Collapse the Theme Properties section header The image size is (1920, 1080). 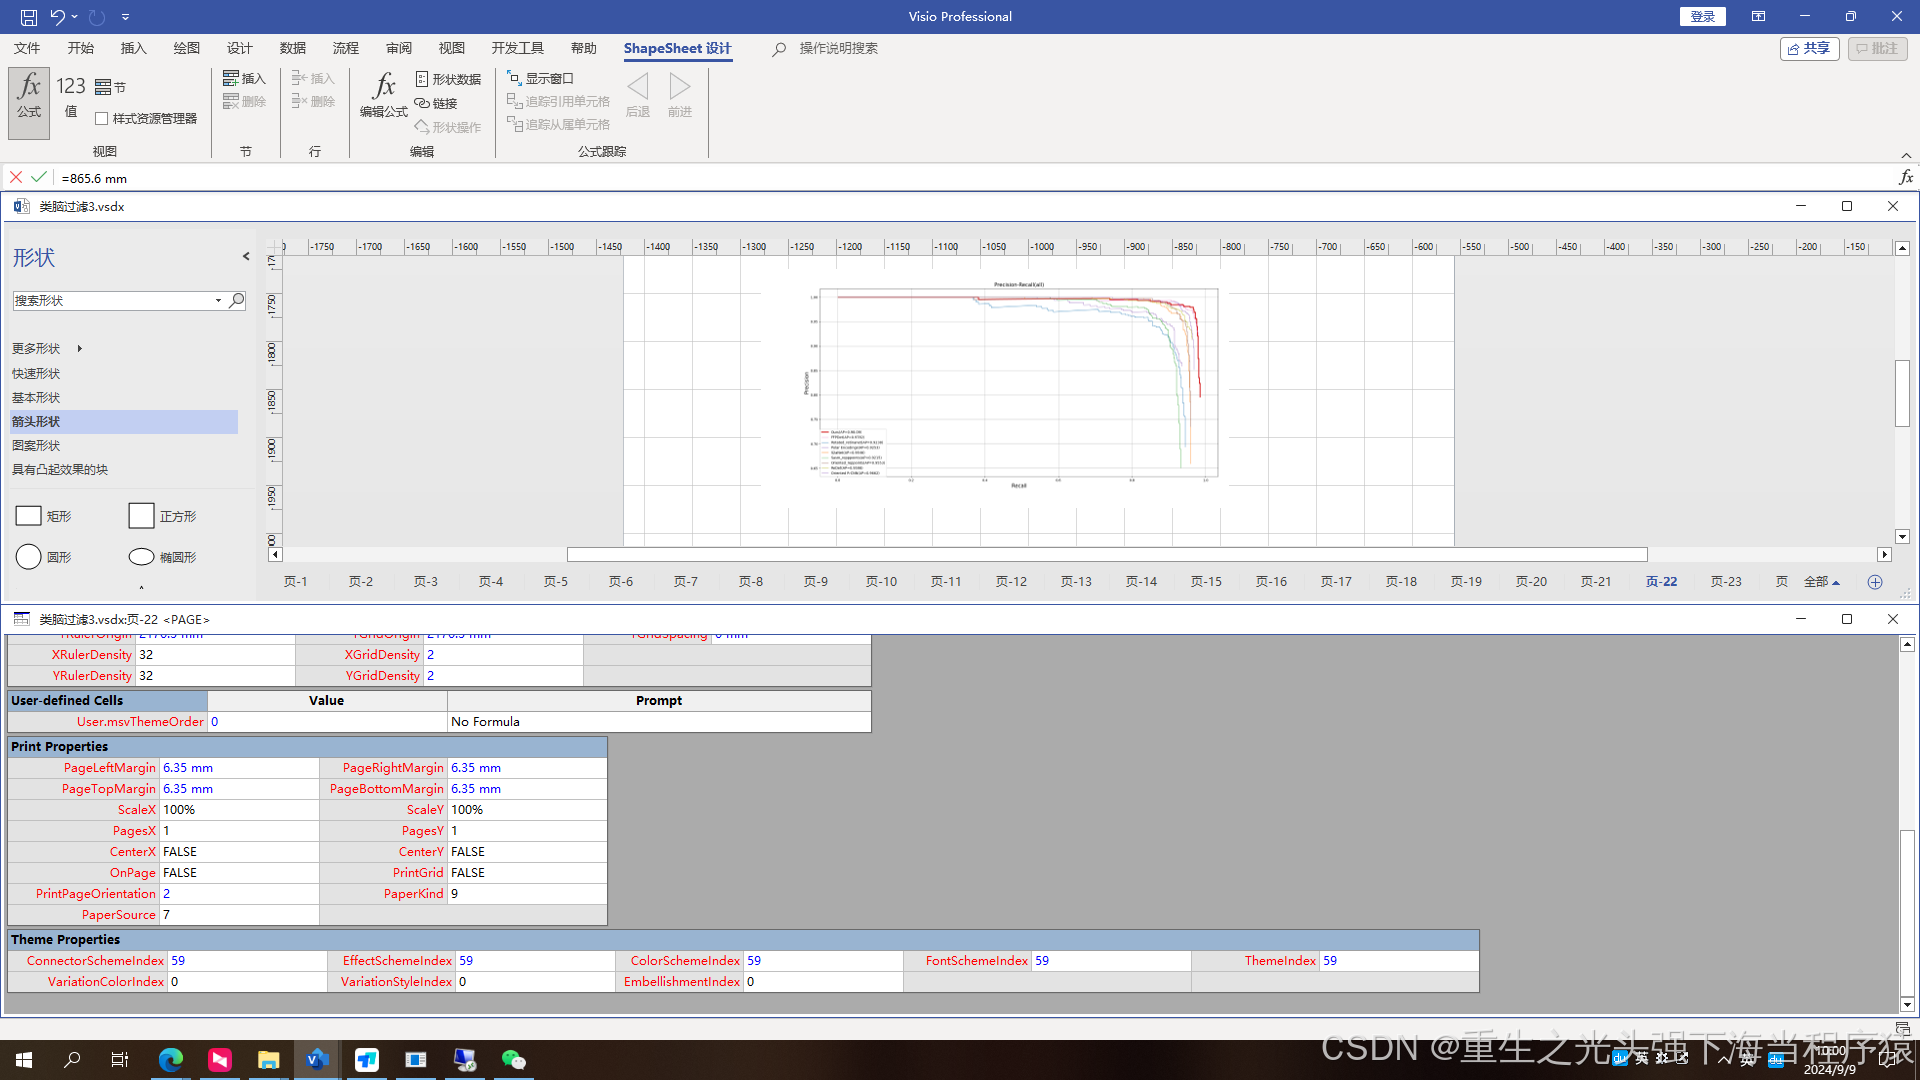743,939
